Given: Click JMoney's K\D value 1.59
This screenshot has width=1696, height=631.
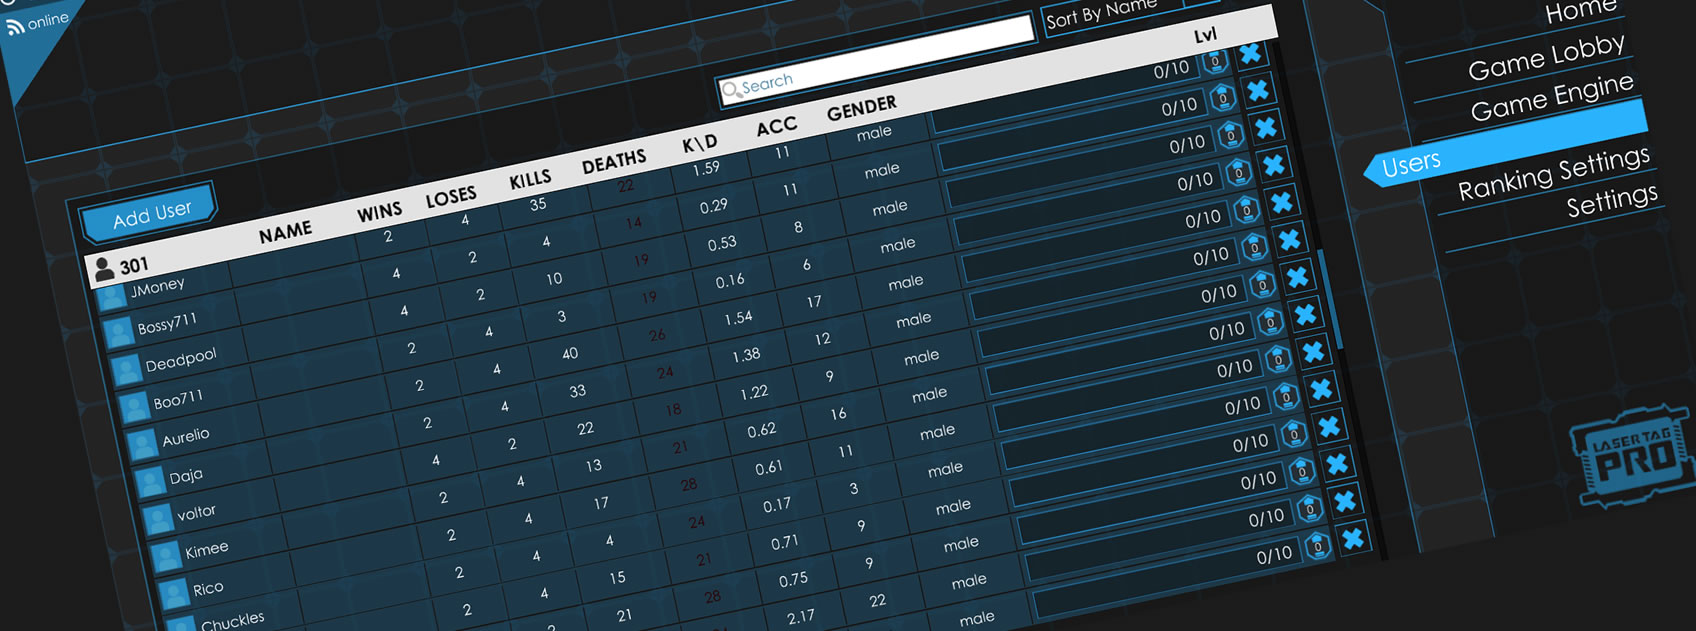Looking at the screenshot, I should 706,168.
